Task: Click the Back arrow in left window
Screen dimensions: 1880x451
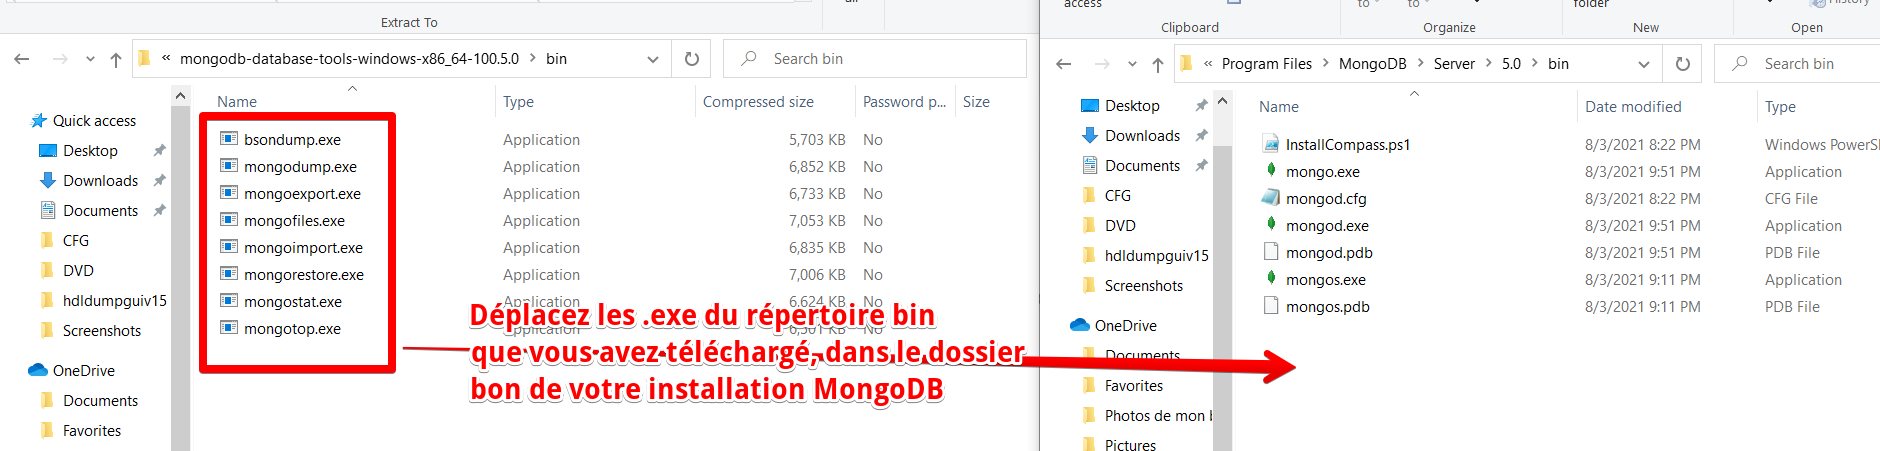Action: click(22, 59)
